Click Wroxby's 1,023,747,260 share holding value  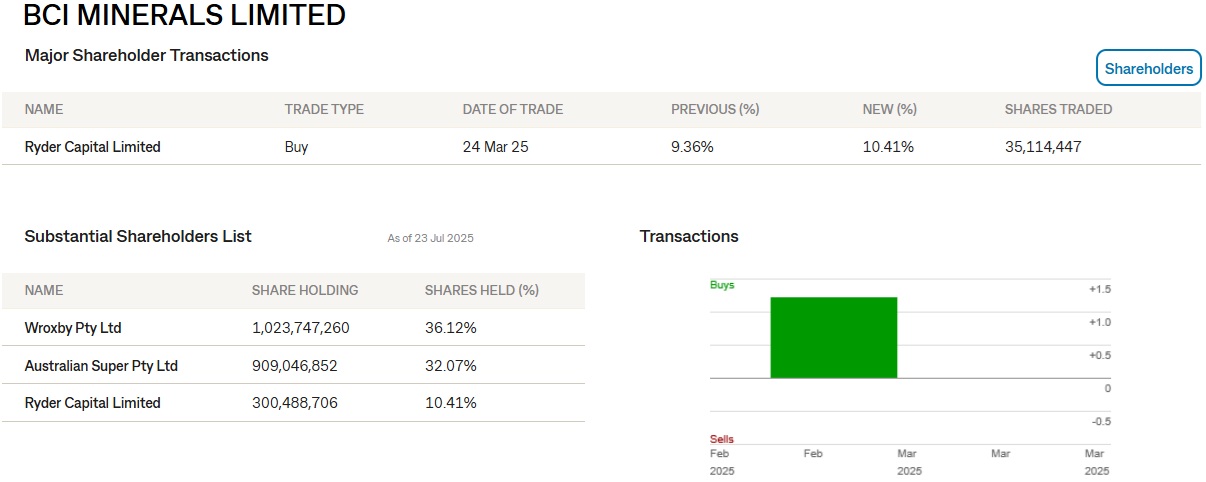[x=300, y=328]
